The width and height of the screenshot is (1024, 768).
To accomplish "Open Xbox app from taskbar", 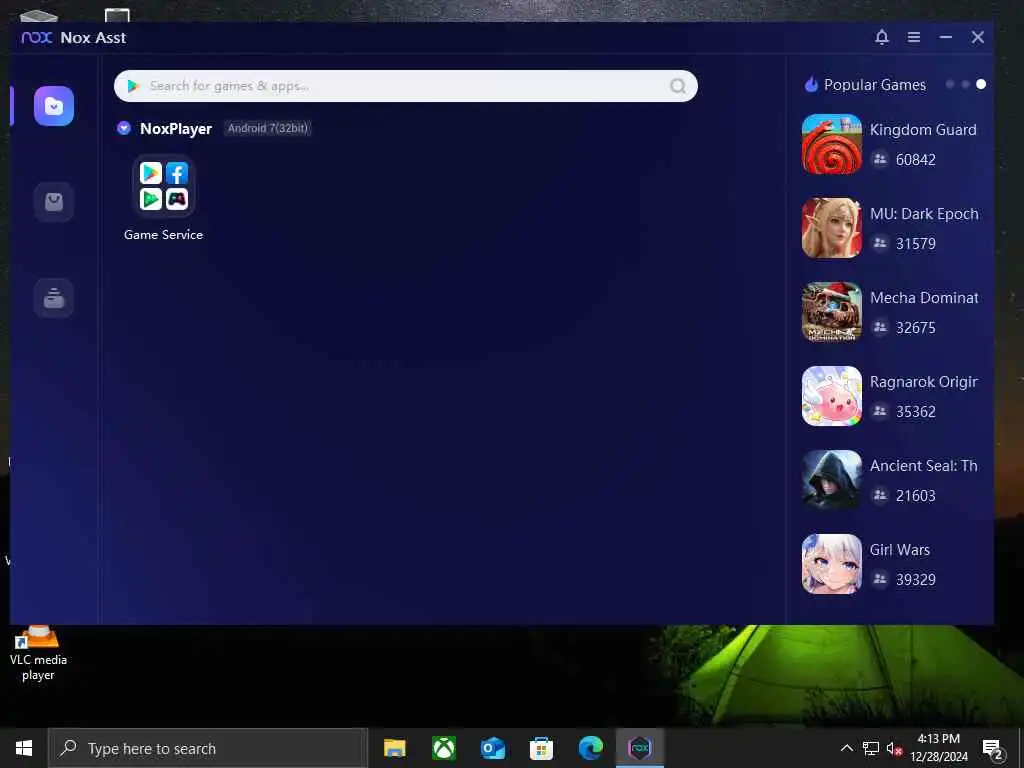I will (443, 748).
